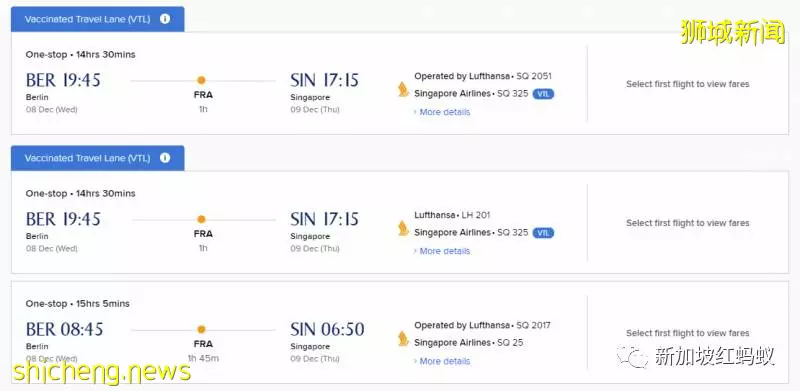Click Singapore Airlines logo in LH 201 flight card
The image size is (800, 391).
coord(403,228)
